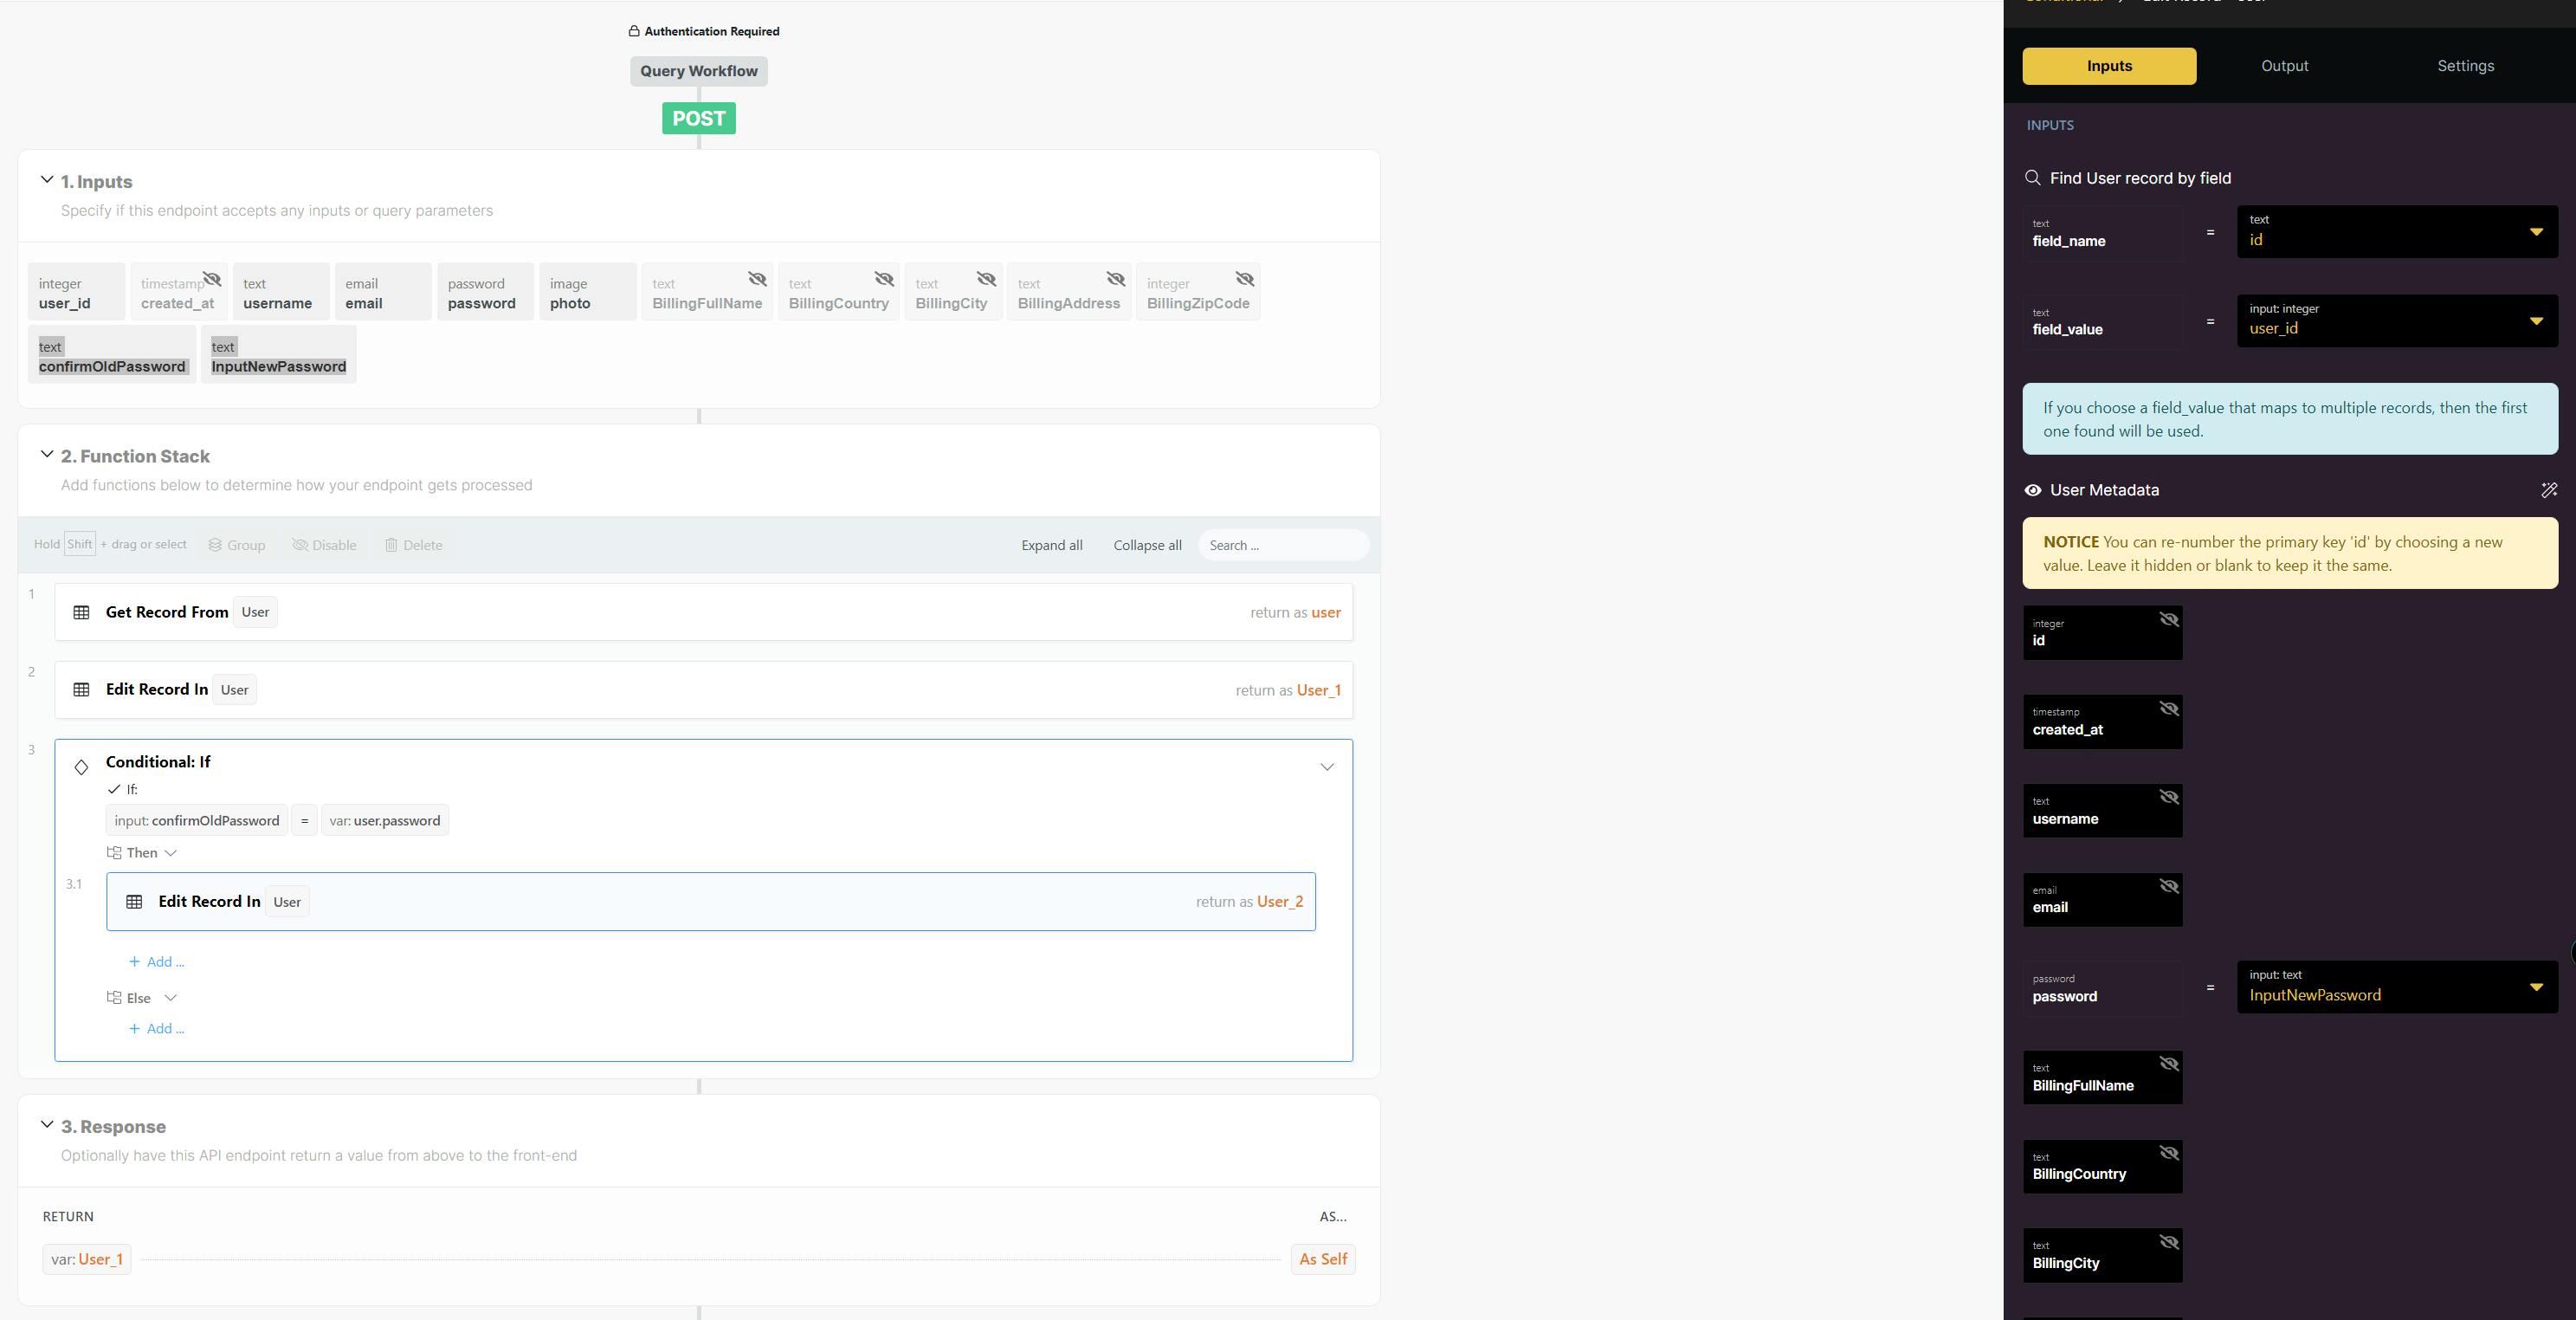Toggle visibility of created_at input field

(x=212, y=278)
